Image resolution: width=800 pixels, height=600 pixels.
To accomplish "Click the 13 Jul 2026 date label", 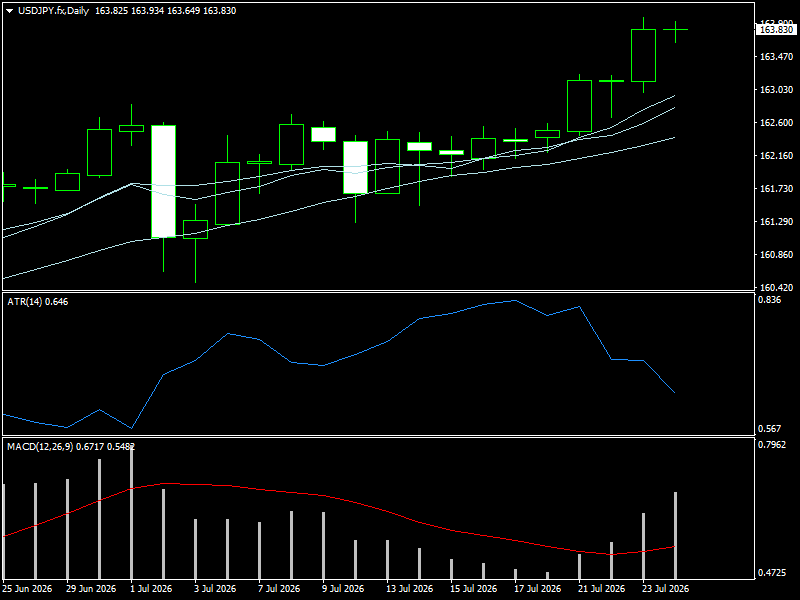I will [410, 589].
